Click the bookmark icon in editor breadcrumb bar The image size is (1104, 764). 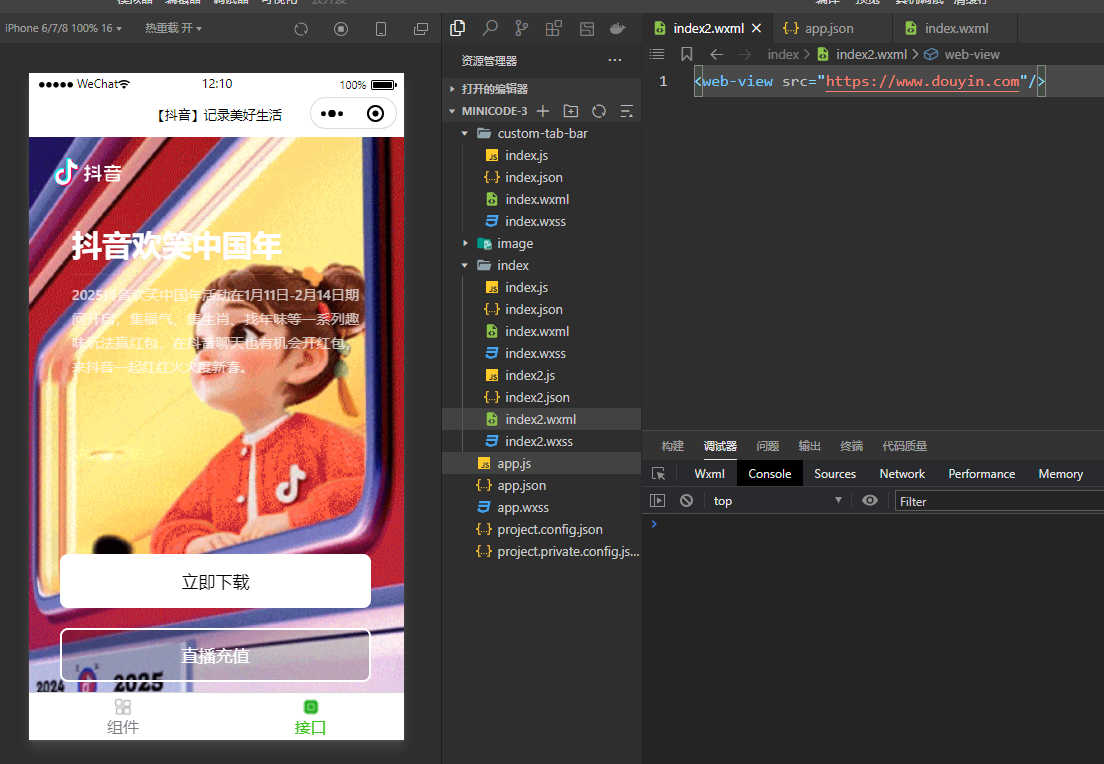coord(687,54)
